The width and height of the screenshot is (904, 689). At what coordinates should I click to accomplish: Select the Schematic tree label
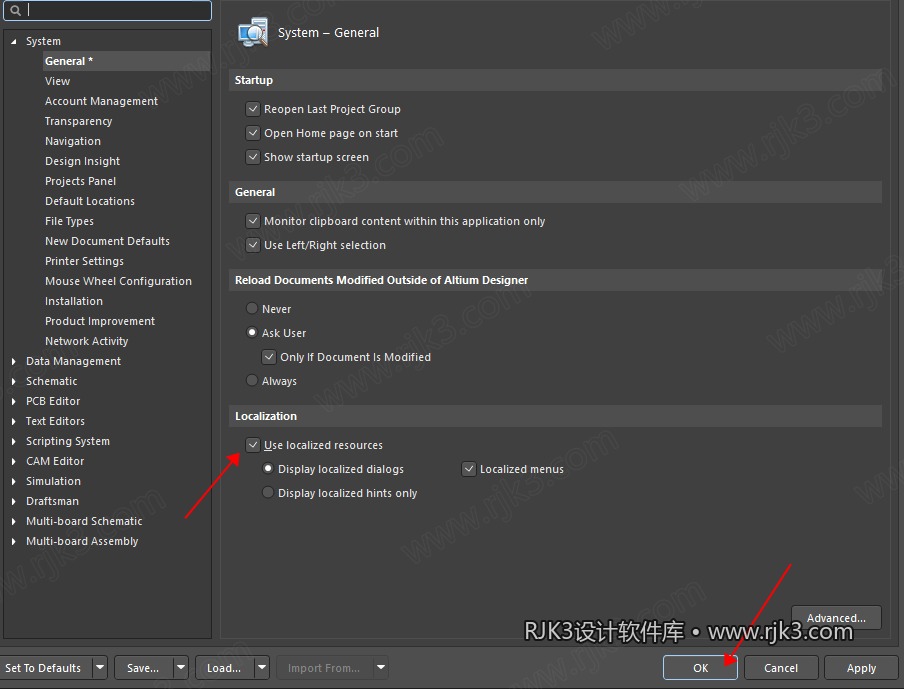tap(51, 381)
